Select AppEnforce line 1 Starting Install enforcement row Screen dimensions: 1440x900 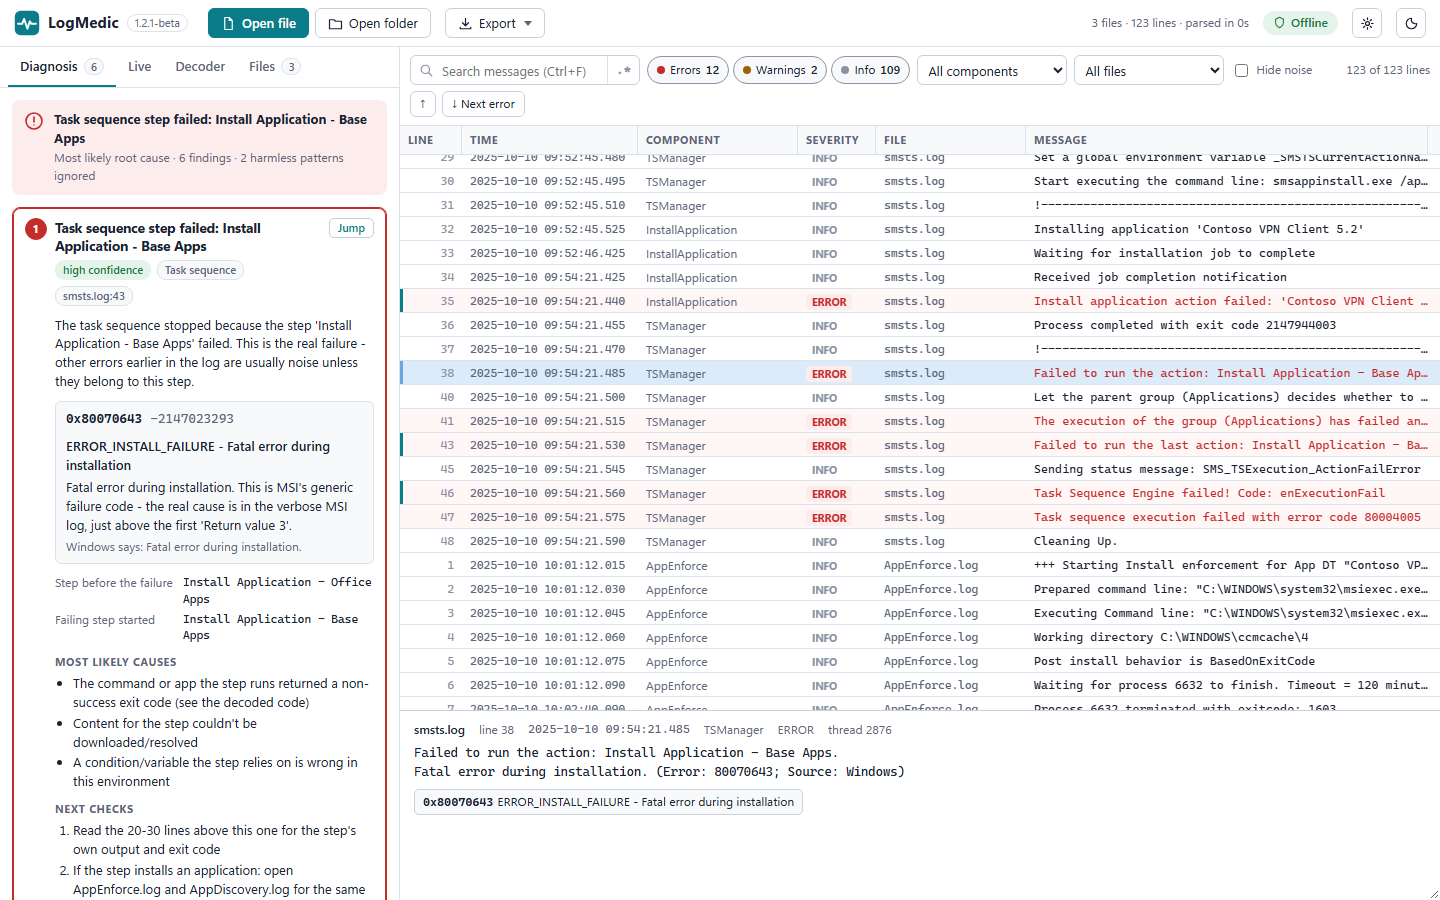[x=919, y=565]
